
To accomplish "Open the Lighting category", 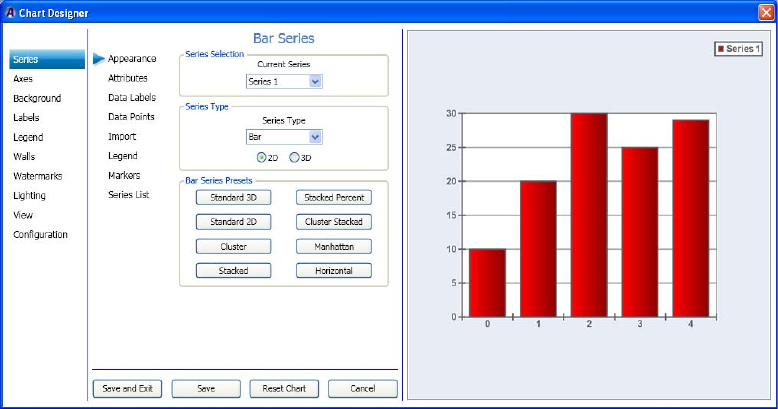I will click(x=29, y=196).
